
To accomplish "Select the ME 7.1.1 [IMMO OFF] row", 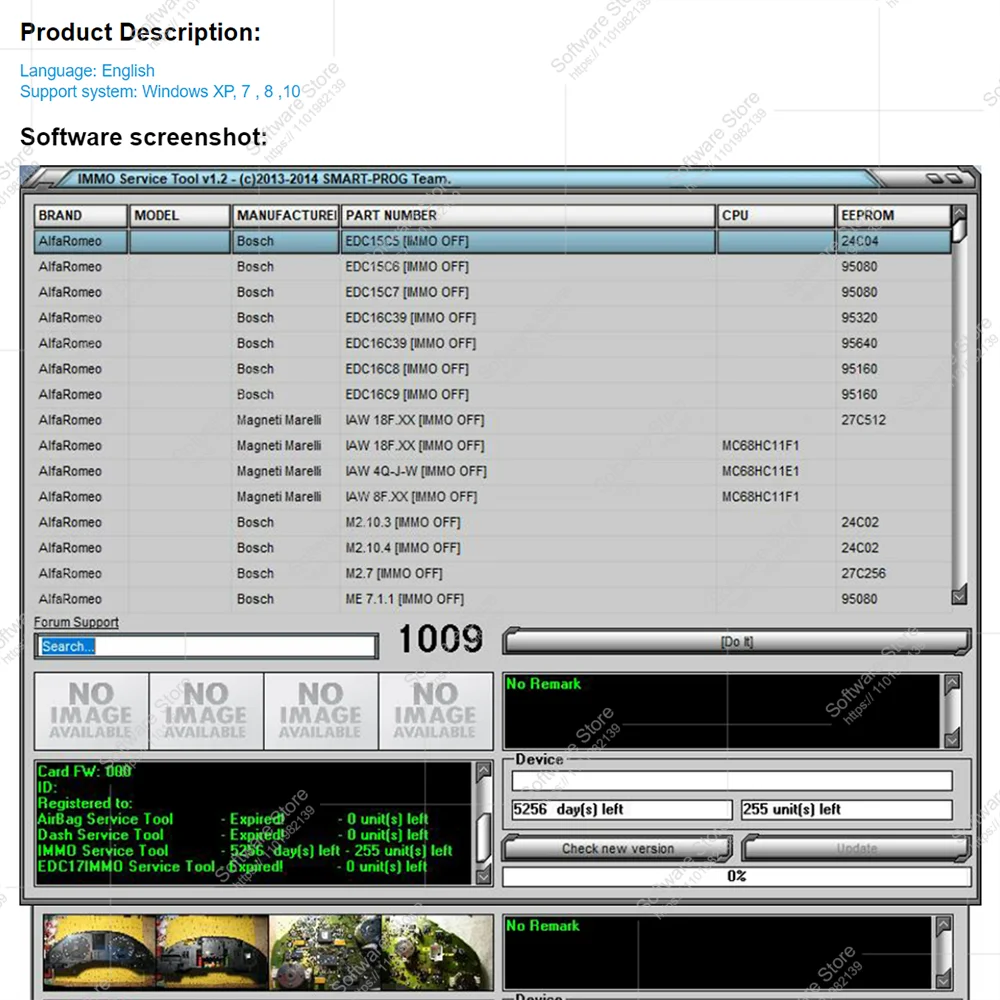I will (x=492, y=599).
